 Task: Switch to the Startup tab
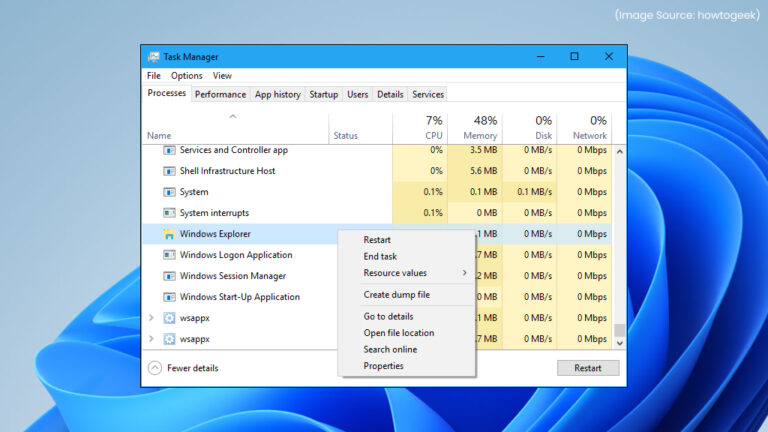[x=324, y=95]
